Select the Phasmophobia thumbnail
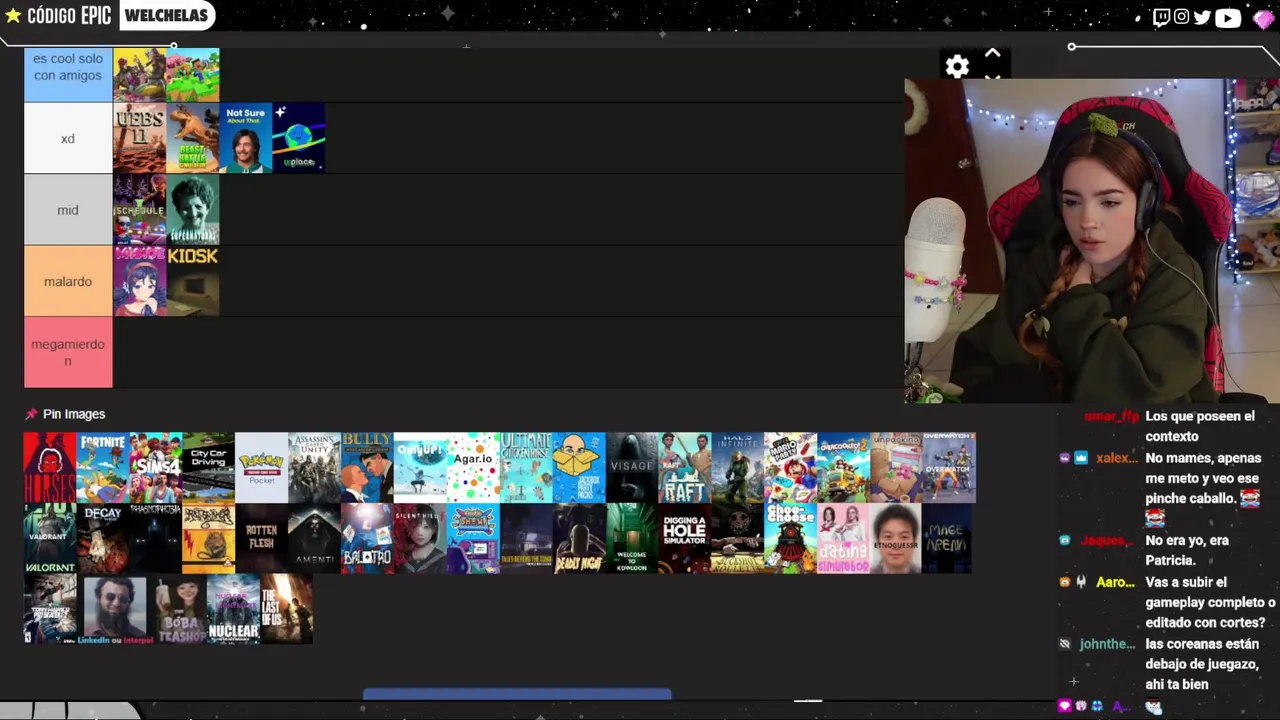The height and width of the screenshot is (720, 1280). [x=156, y=538]
